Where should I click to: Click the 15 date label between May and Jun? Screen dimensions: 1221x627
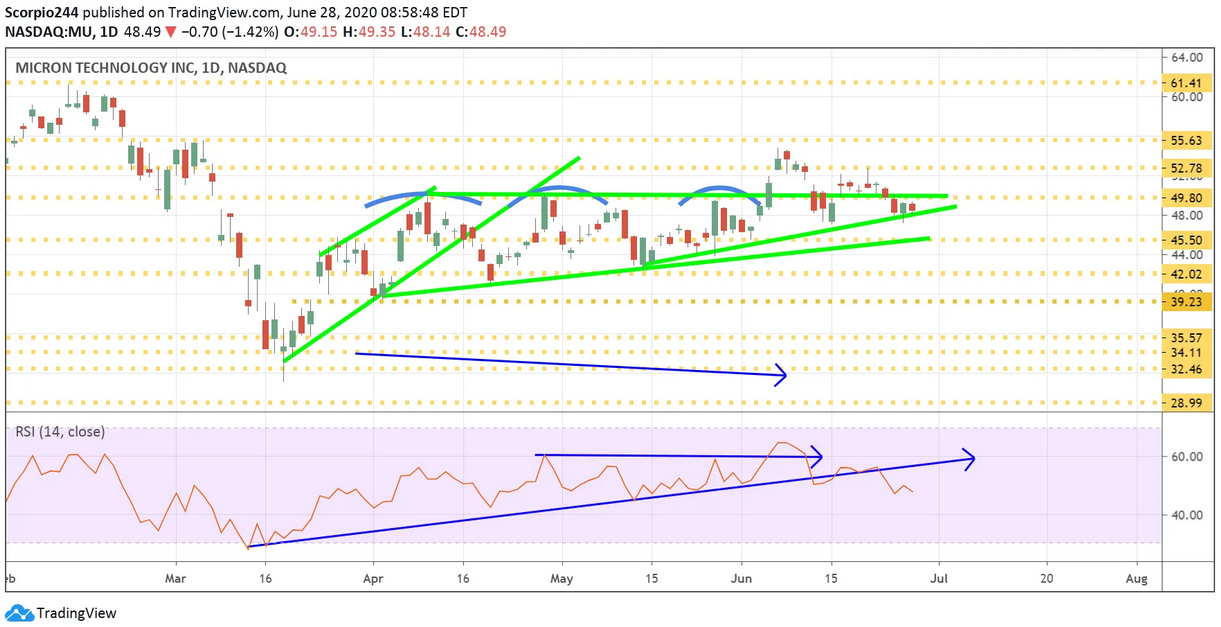point(652,578)
